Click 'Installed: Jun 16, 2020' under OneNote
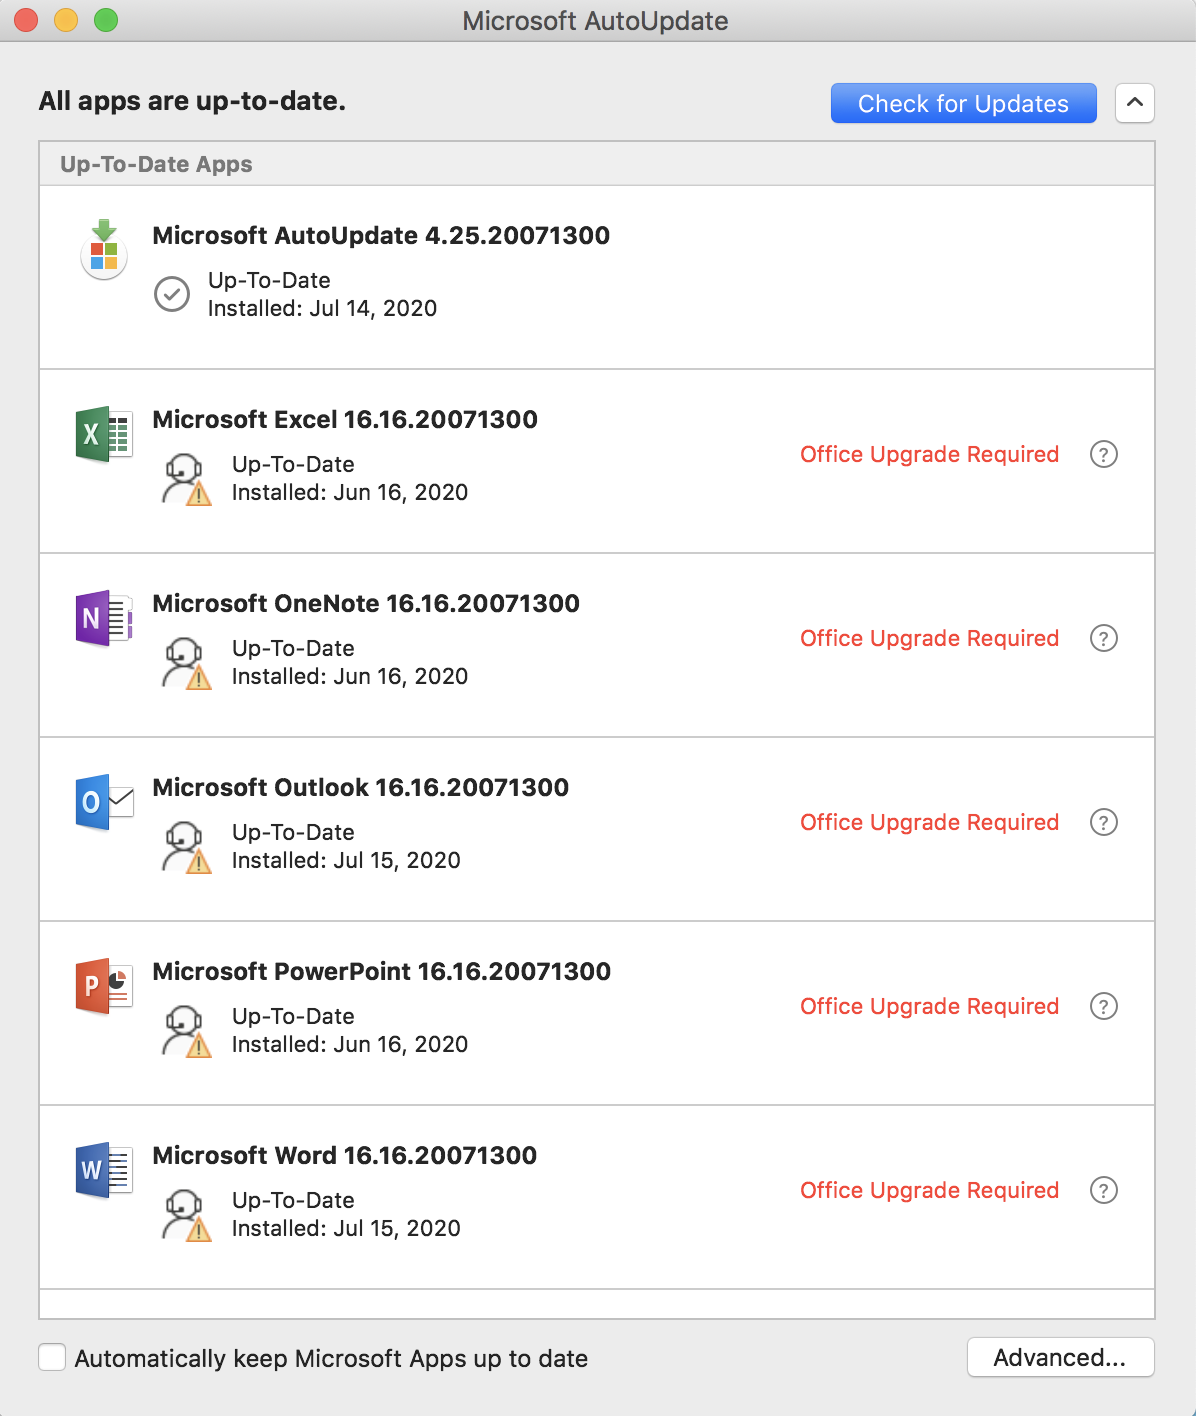The image size is (1196, 1416). tap(350, 676)
